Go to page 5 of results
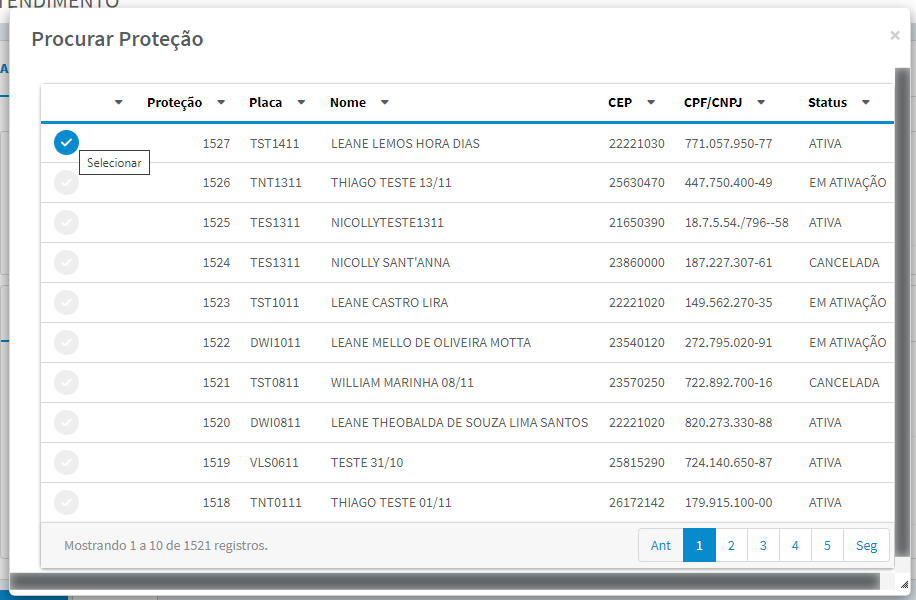916x600 pixels. coord(827,545)
